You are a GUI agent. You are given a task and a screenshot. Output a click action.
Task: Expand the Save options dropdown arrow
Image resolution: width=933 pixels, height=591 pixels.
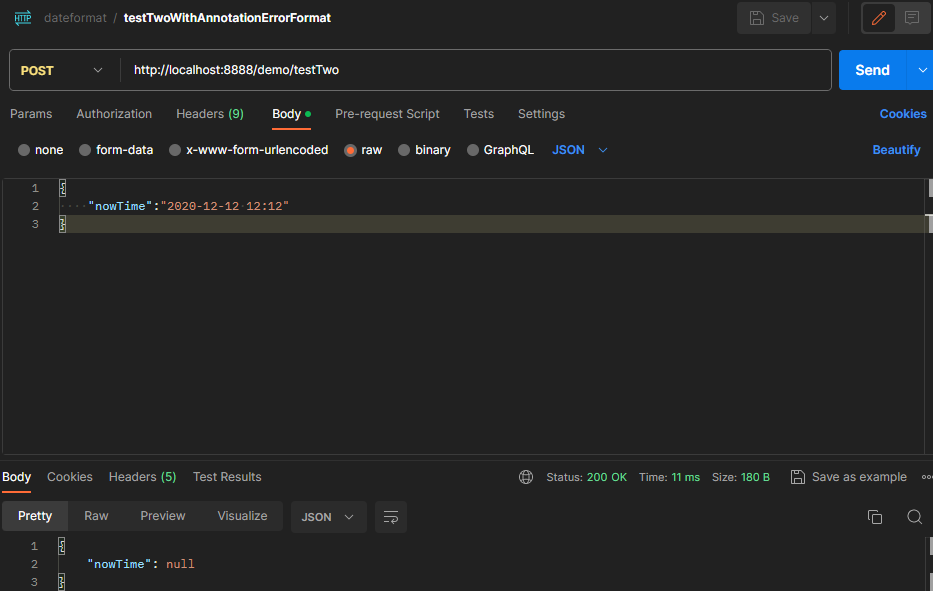[x=823, y=18]
